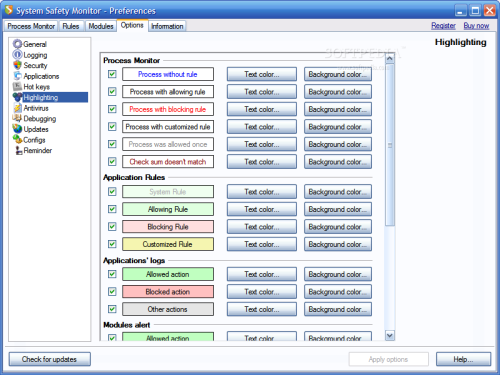Click the scrollbar down arrow
Screen dimensions: 500x375
(x=389, y=335)
